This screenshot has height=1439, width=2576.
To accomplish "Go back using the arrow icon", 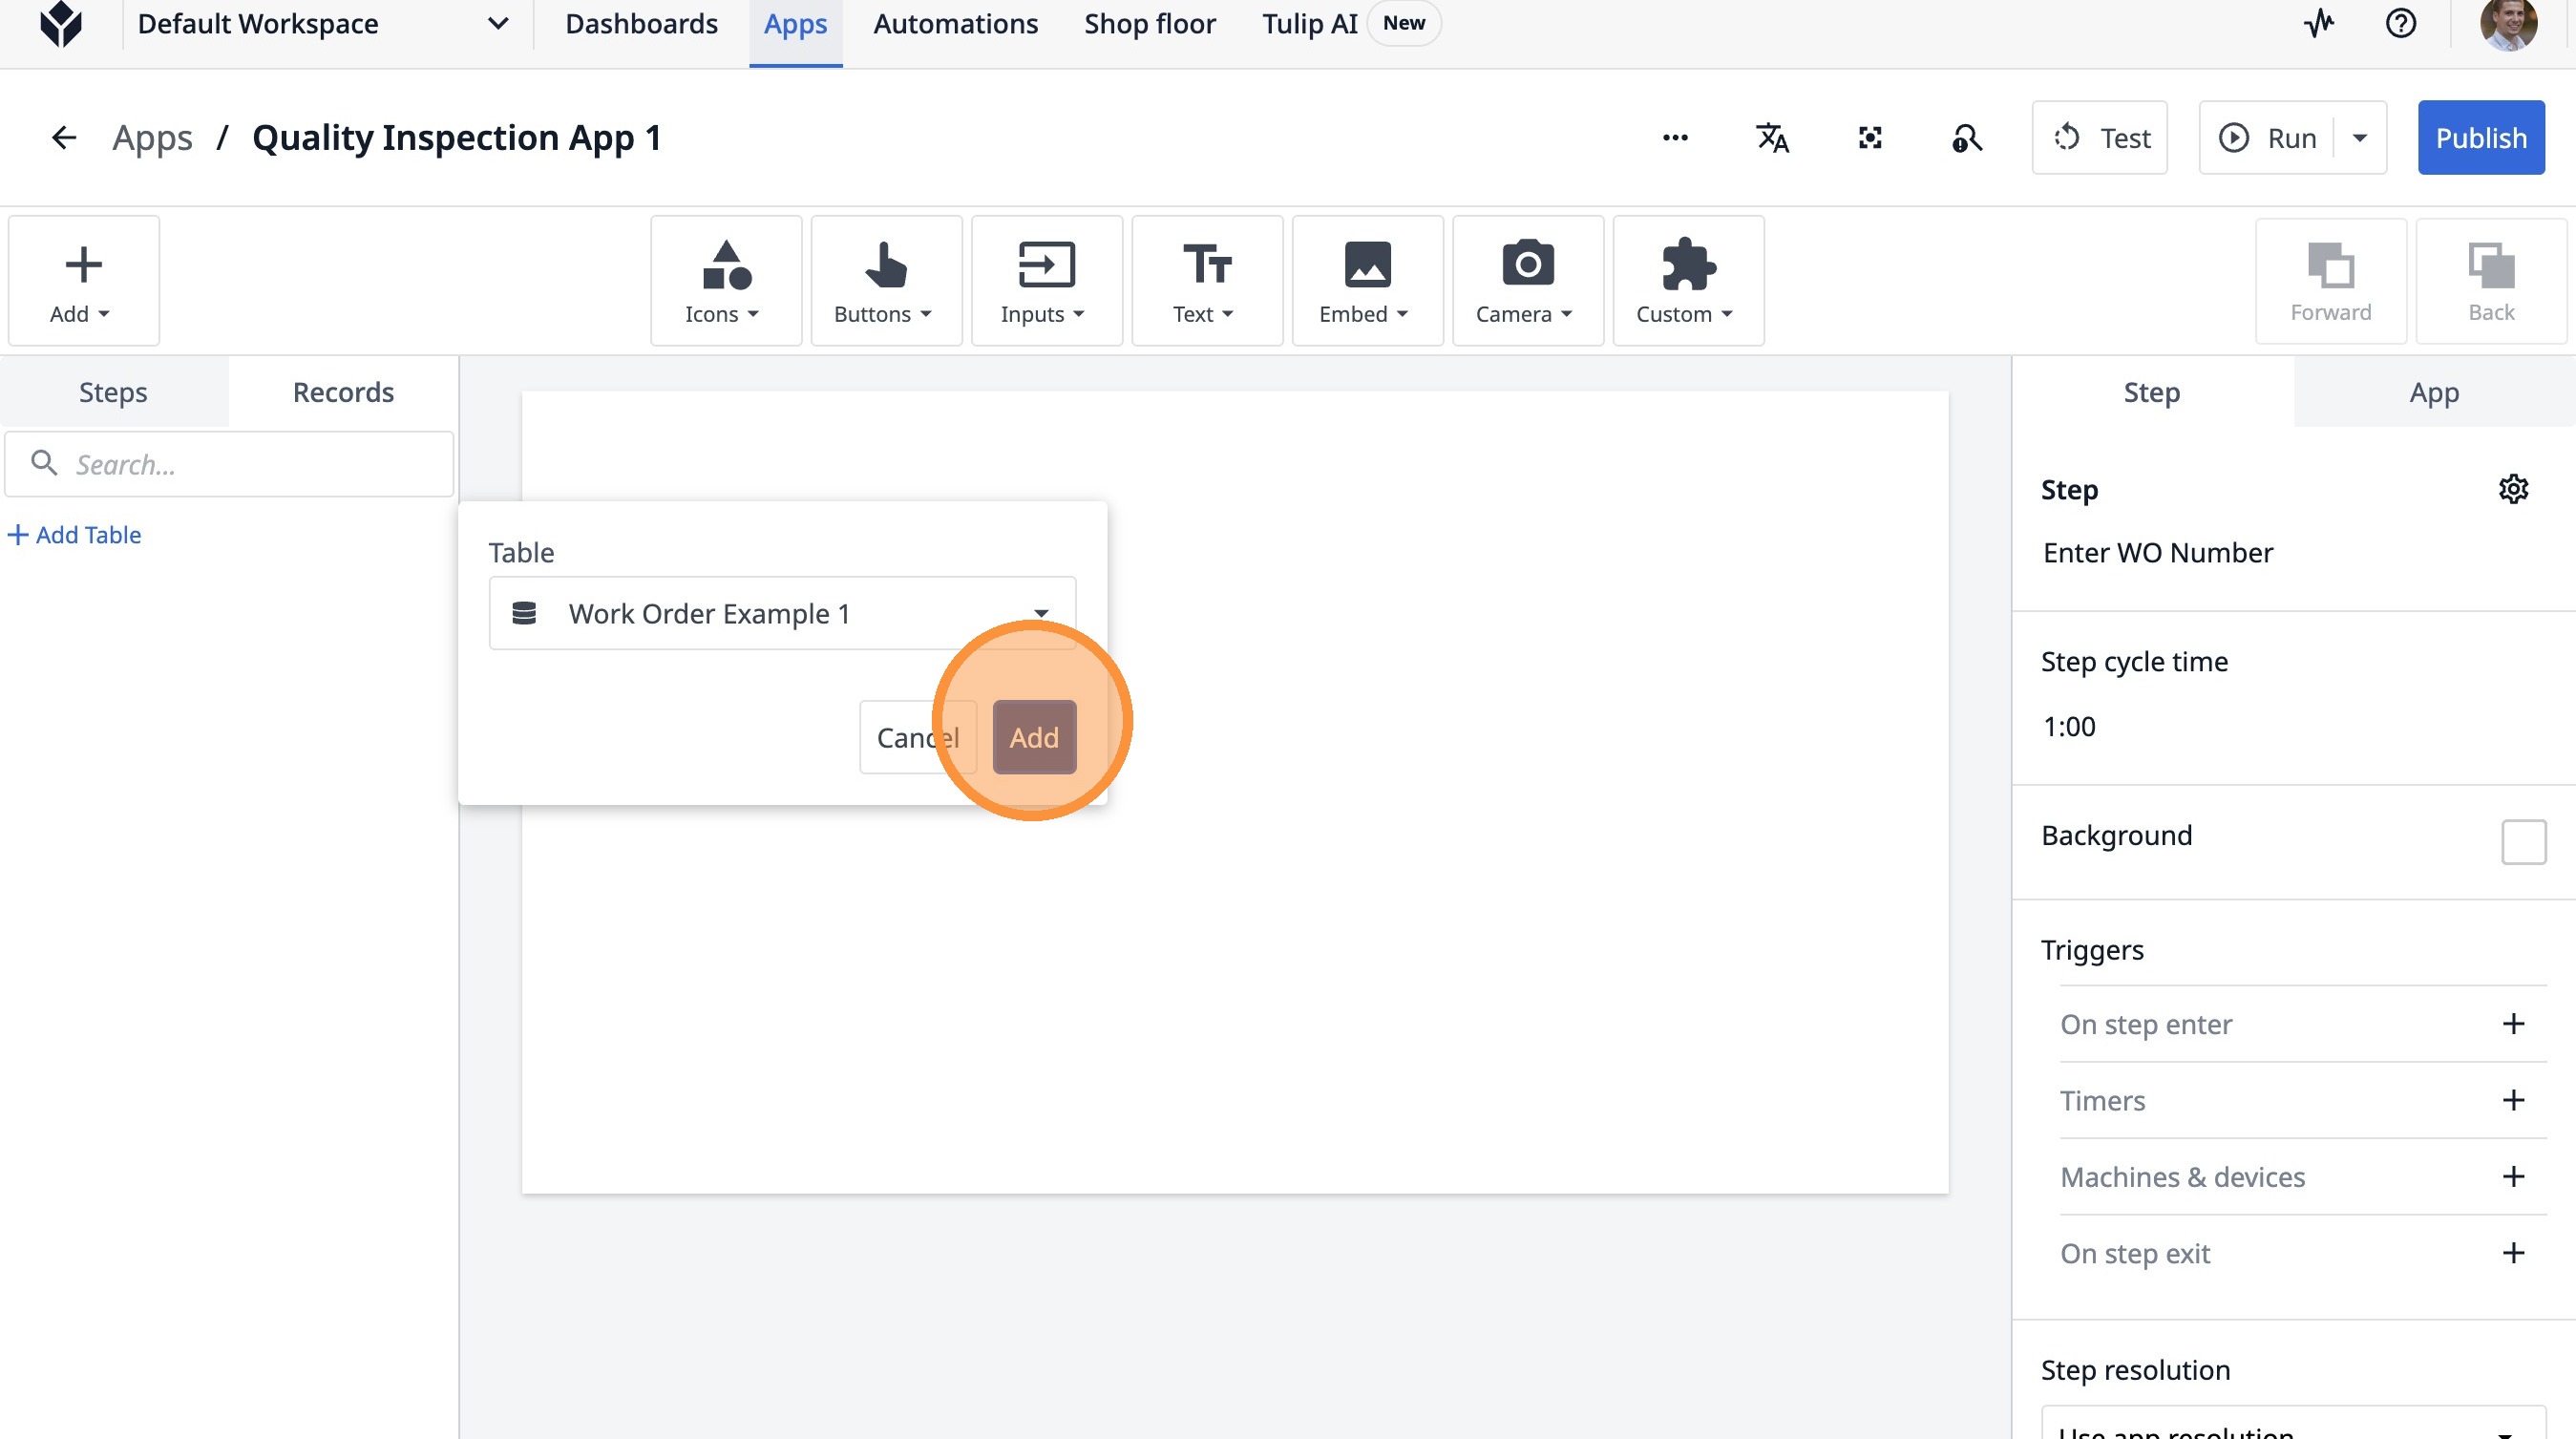I will tap(64, 137).
